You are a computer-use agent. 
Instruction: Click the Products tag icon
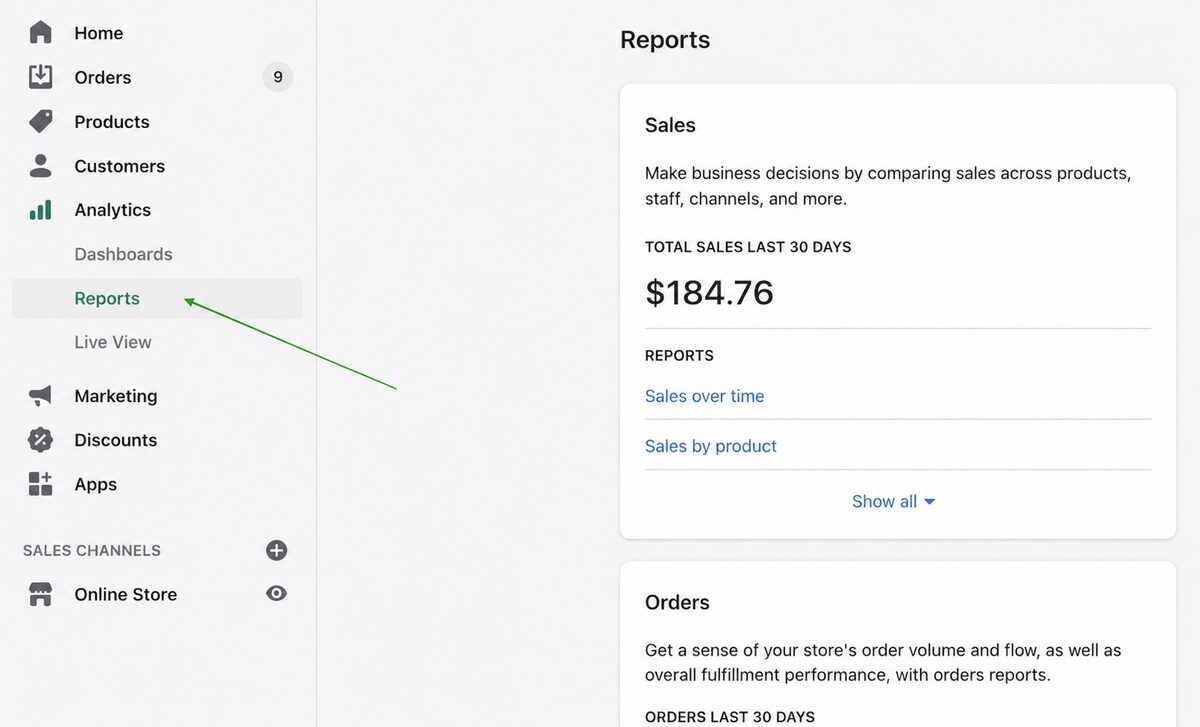[40, 122]
